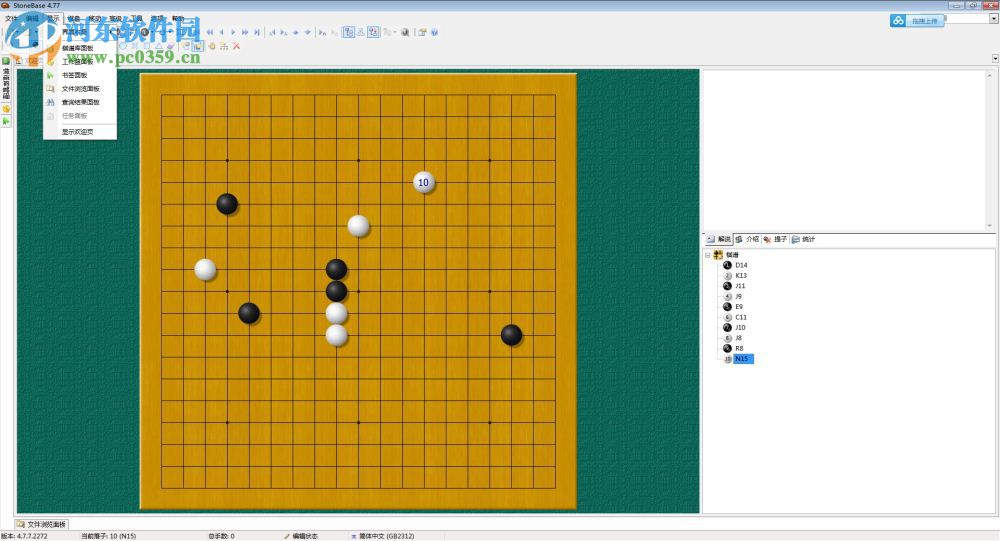Screen dimensions: 1000x541
Task: Open the blue help question mark icon
Action: pyautogui.click(x=434, y=32)
